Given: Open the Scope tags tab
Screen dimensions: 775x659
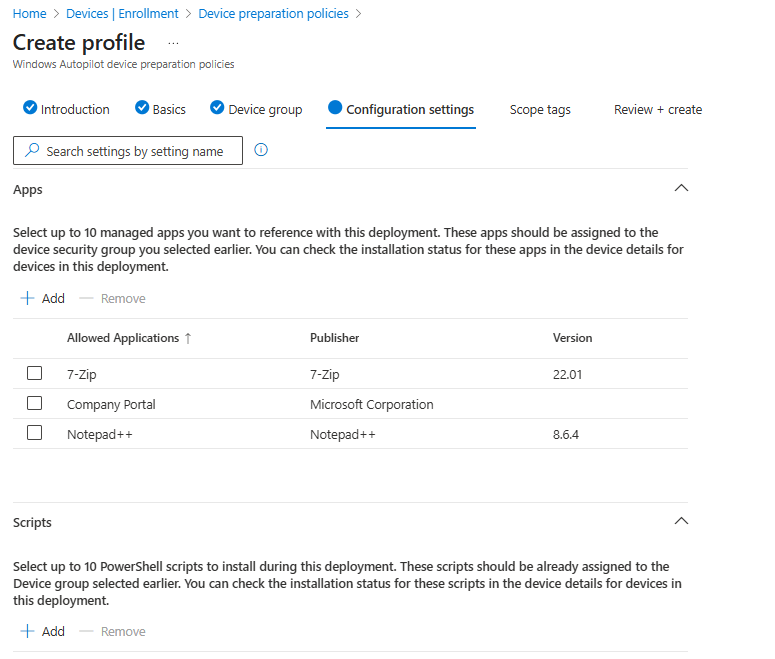Looking at the screenshot, I should [540, 109].
